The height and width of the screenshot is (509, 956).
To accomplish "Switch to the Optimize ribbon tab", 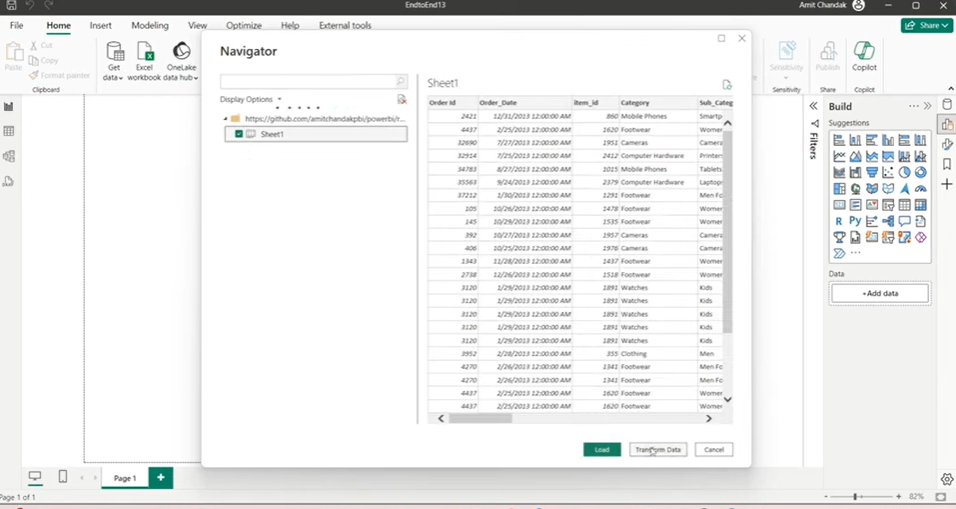I will pos(244,26).
